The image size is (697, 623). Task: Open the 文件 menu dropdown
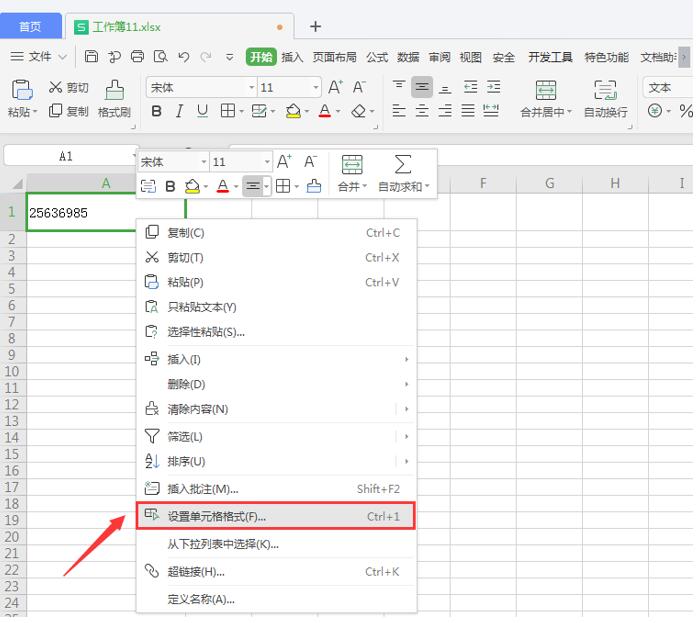39,56
